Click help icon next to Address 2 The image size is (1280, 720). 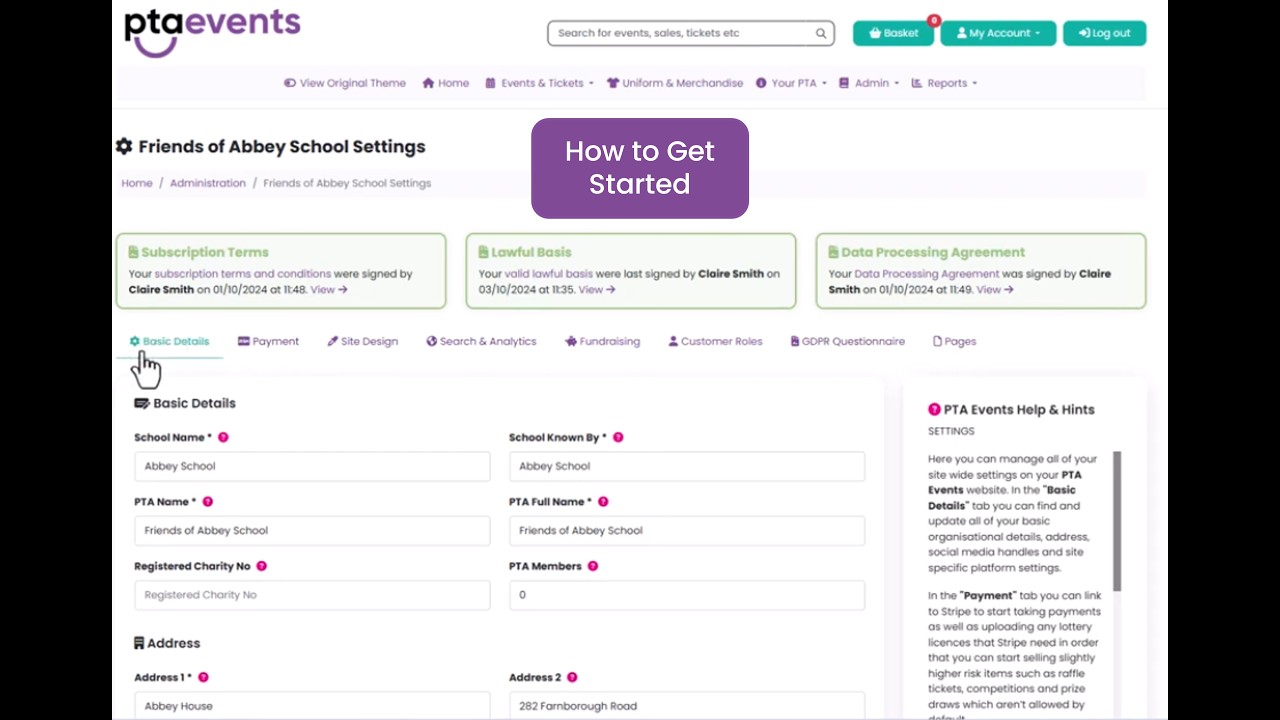[x=572, y=677]
